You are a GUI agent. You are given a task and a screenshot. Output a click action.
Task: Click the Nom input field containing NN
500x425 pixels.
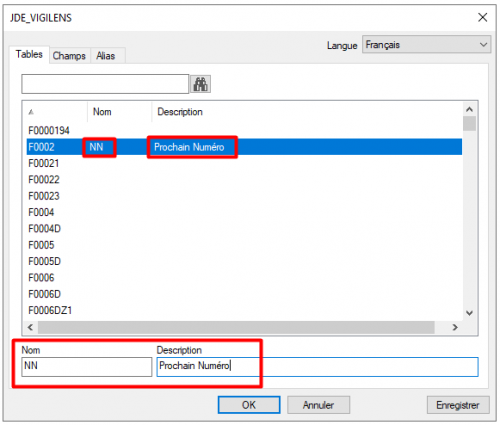tap(87, 367)
